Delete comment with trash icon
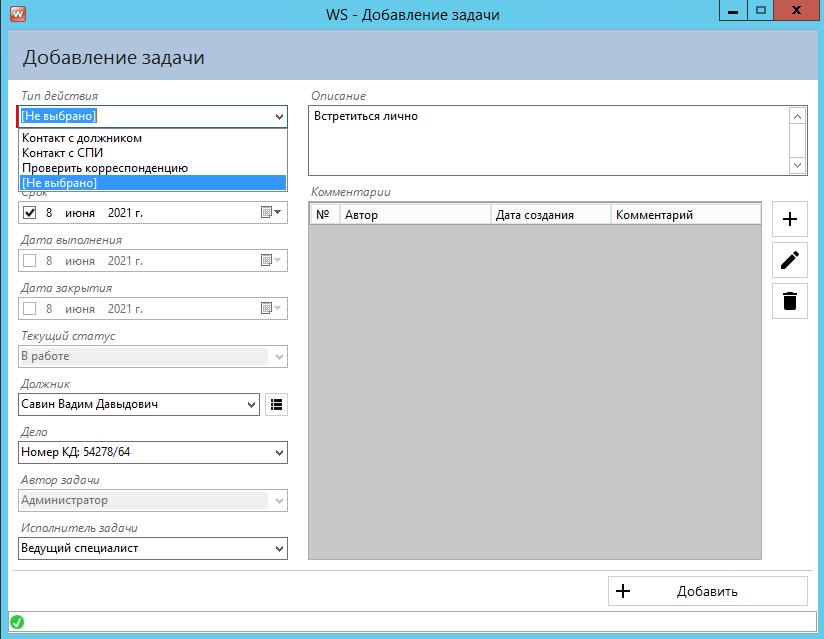 click(x=789, y=301)
